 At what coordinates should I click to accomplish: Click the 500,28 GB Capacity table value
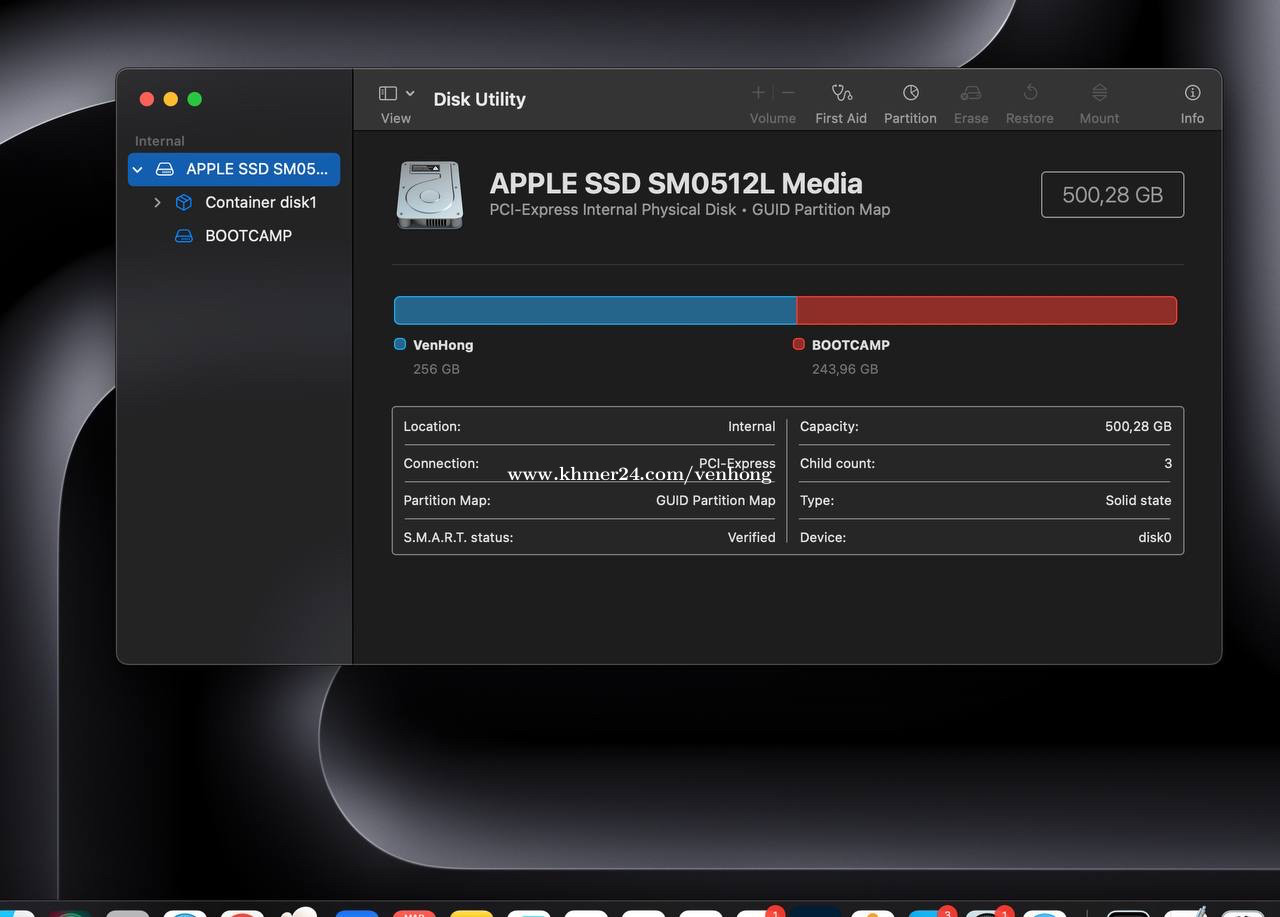coord(1138,426)
